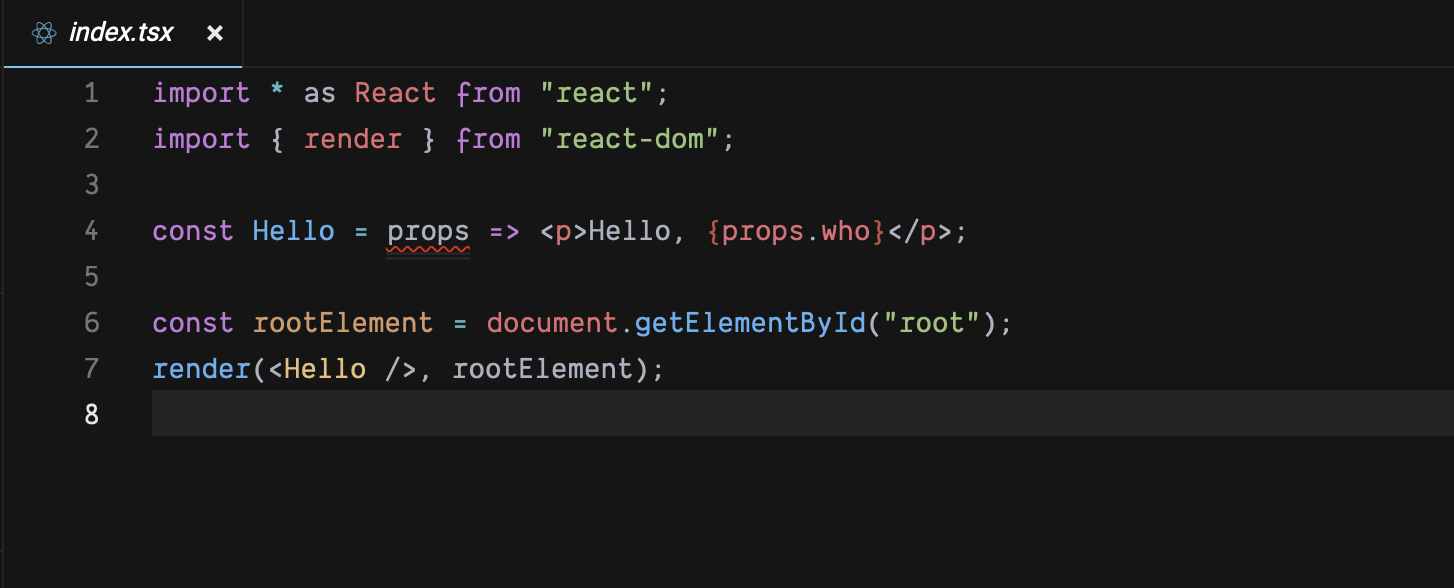Viewport: 1454px width, 588px height.
Task: Close the index.tsx tab
Action: (215, 32)
